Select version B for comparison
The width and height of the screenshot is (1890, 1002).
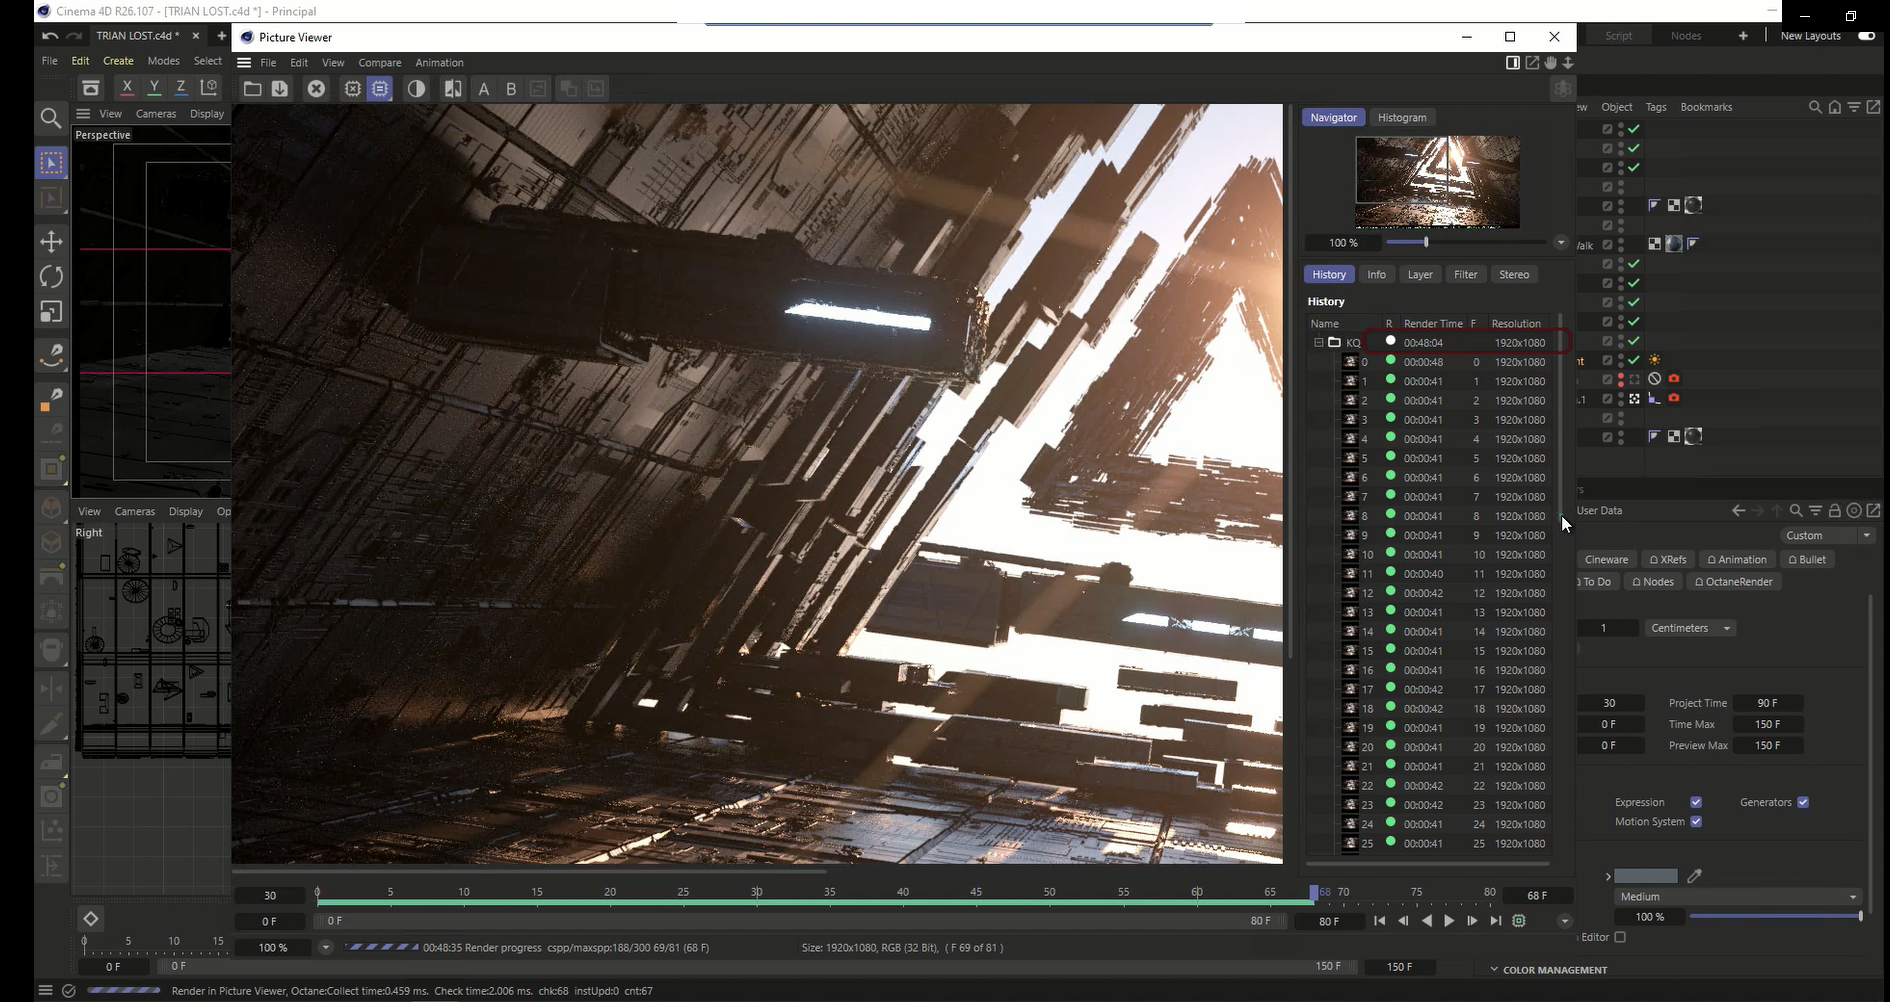point(511,89)
